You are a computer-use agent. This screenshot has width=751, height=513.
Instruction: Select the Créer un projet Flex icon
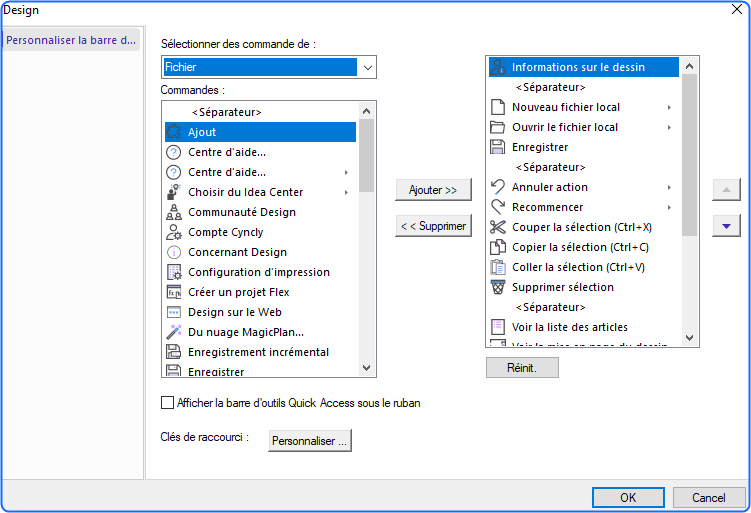coord(173,292)
